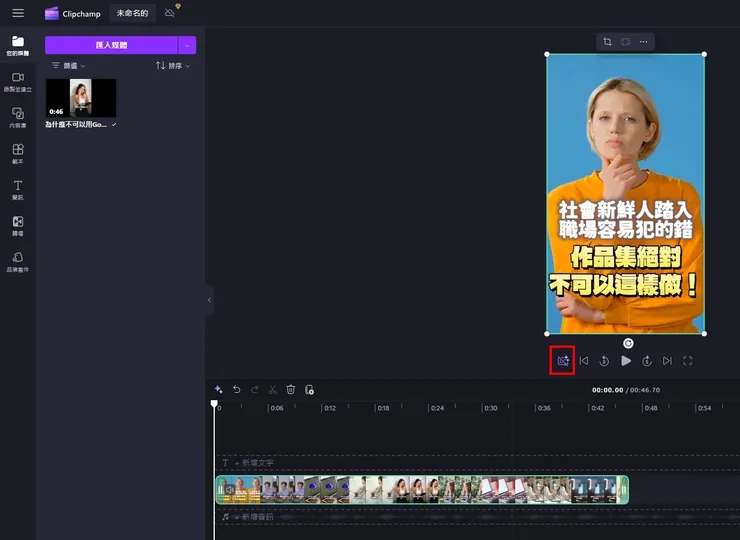
Task: Select the video clip on timeline
Action: point(422,489)
